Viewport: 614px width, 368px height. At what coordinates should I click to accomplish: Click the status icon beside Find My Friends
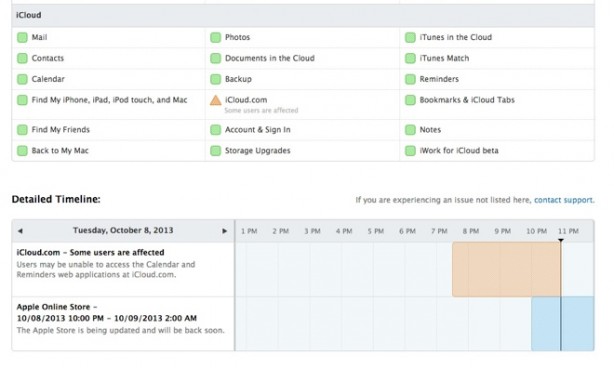22,130
